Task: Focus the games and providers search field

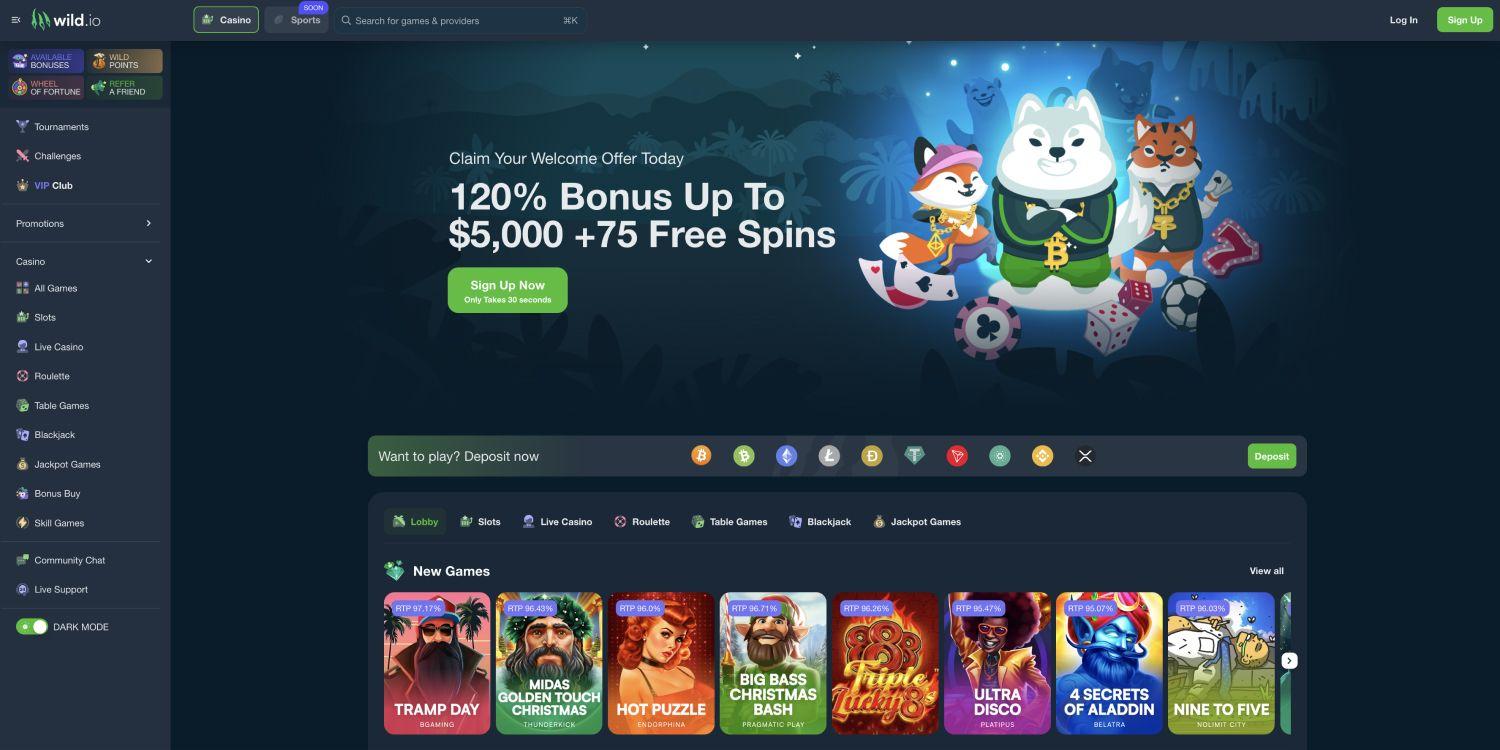Action: tap(460, 20)
